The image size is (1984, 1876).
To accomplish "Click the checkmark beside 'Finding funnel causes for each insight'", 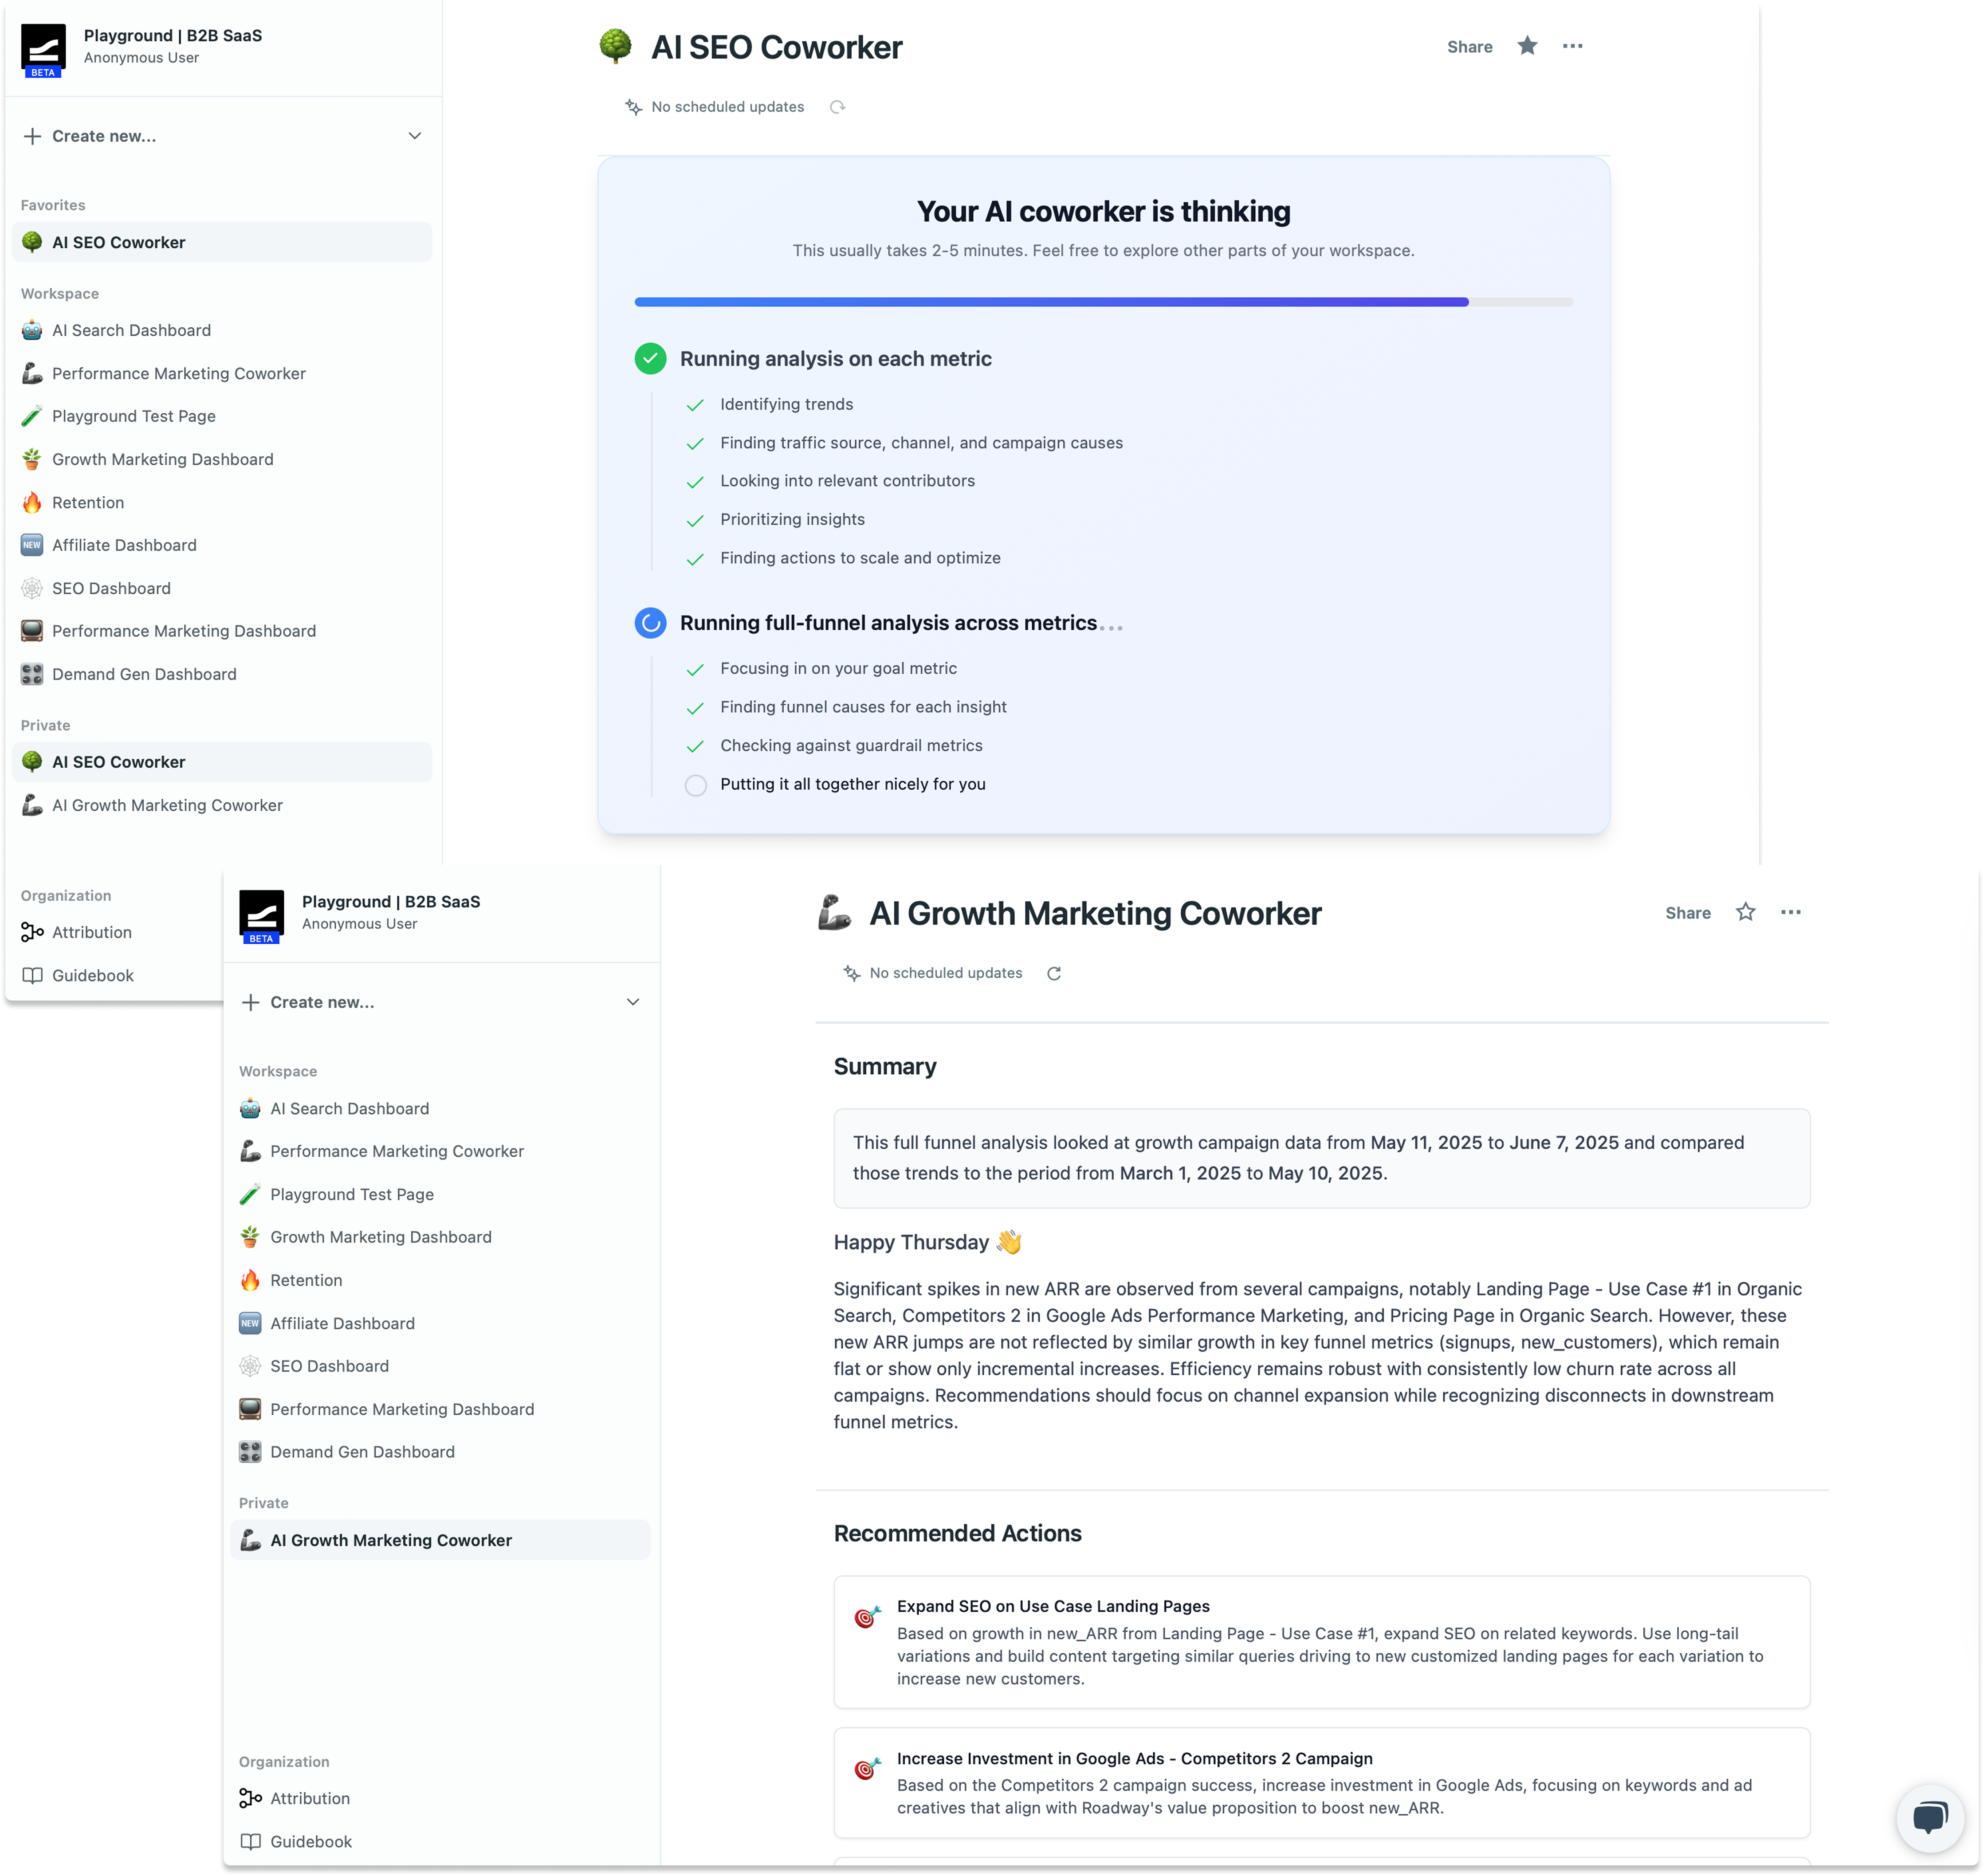I will point(695,708).
